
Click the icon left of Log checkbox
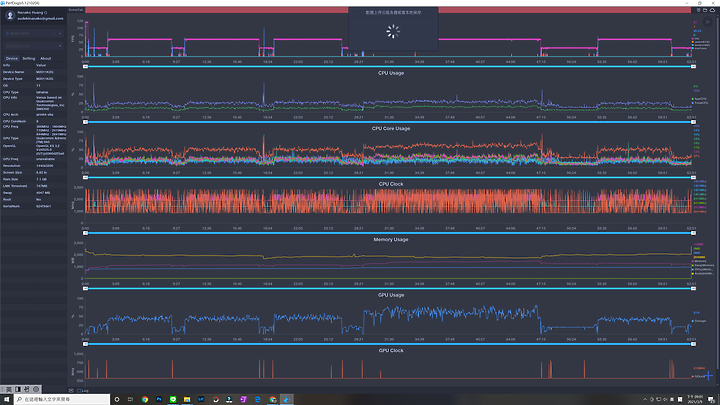point(71,391)
